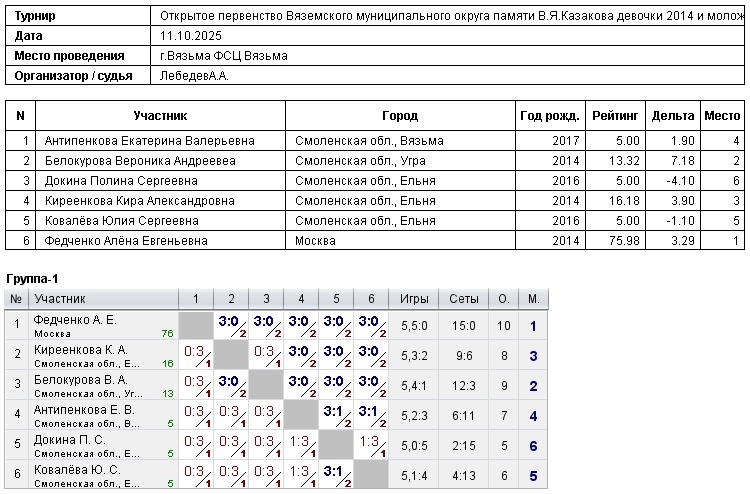Viewport: 750px width, 494px height.
Task: Select Киреенкова Кира Александровна in participants list
Action: 139,201
